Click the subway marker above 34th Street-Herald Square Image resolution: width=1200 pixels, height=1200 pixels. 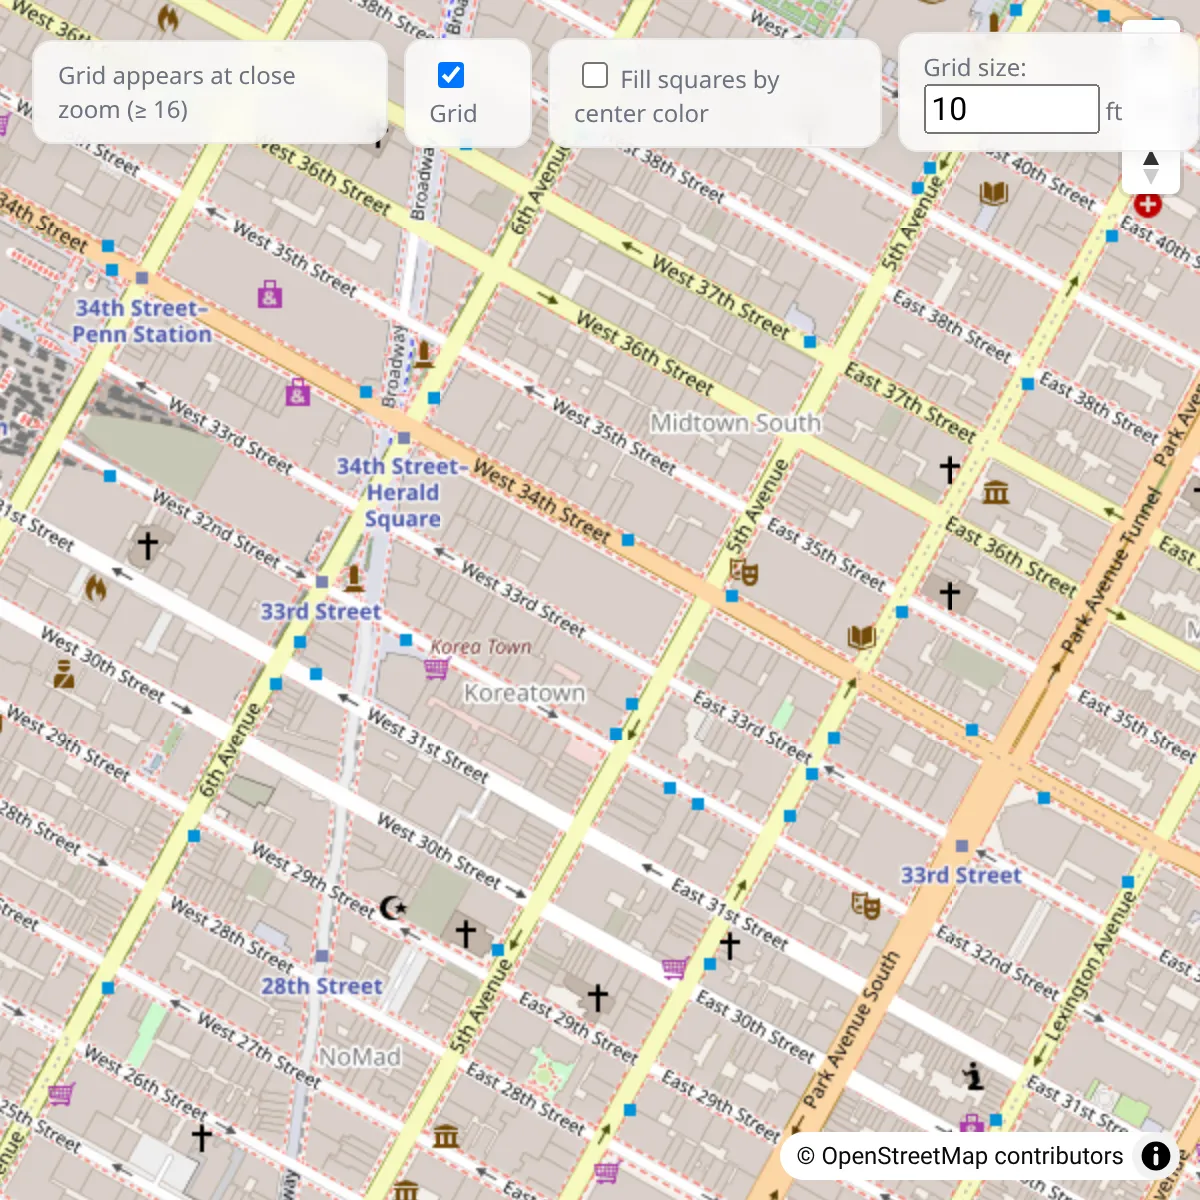(404, 438)
